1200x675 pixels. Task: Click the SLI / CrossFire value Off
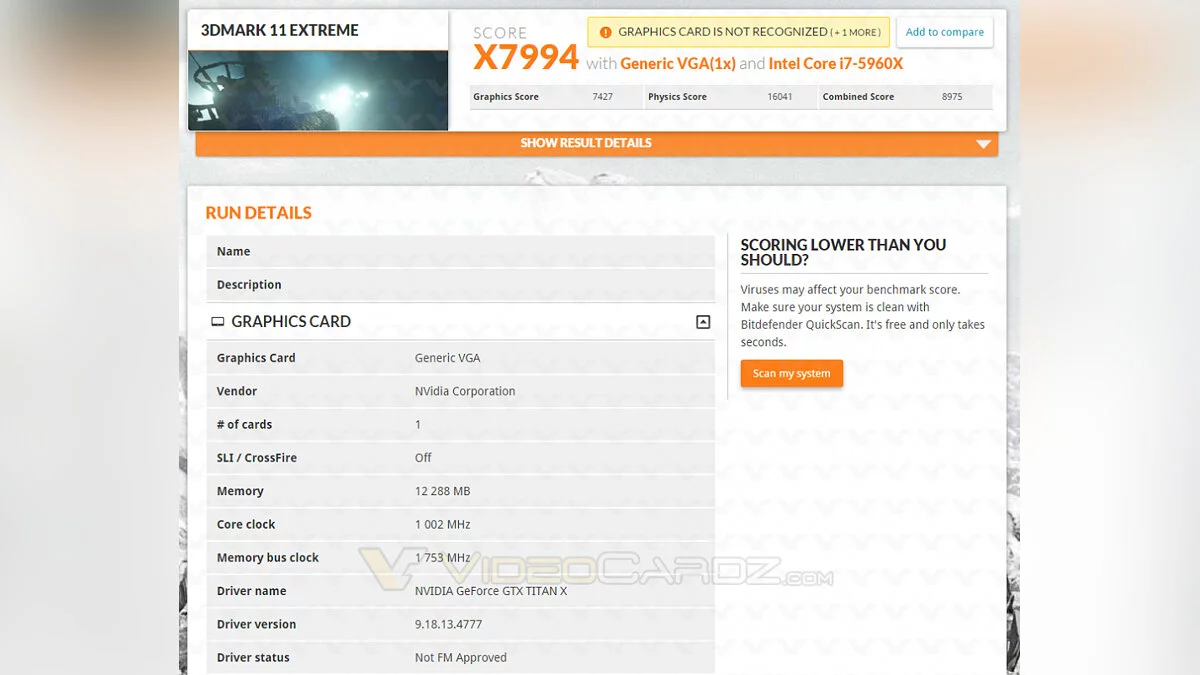(423, 458)
